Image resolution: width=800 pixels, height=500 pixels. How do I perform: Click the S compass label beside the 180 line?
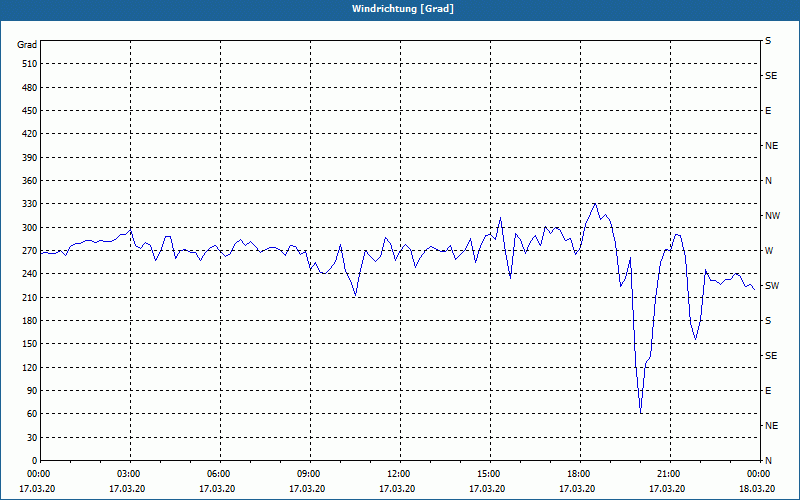click(x=768, y=321)
